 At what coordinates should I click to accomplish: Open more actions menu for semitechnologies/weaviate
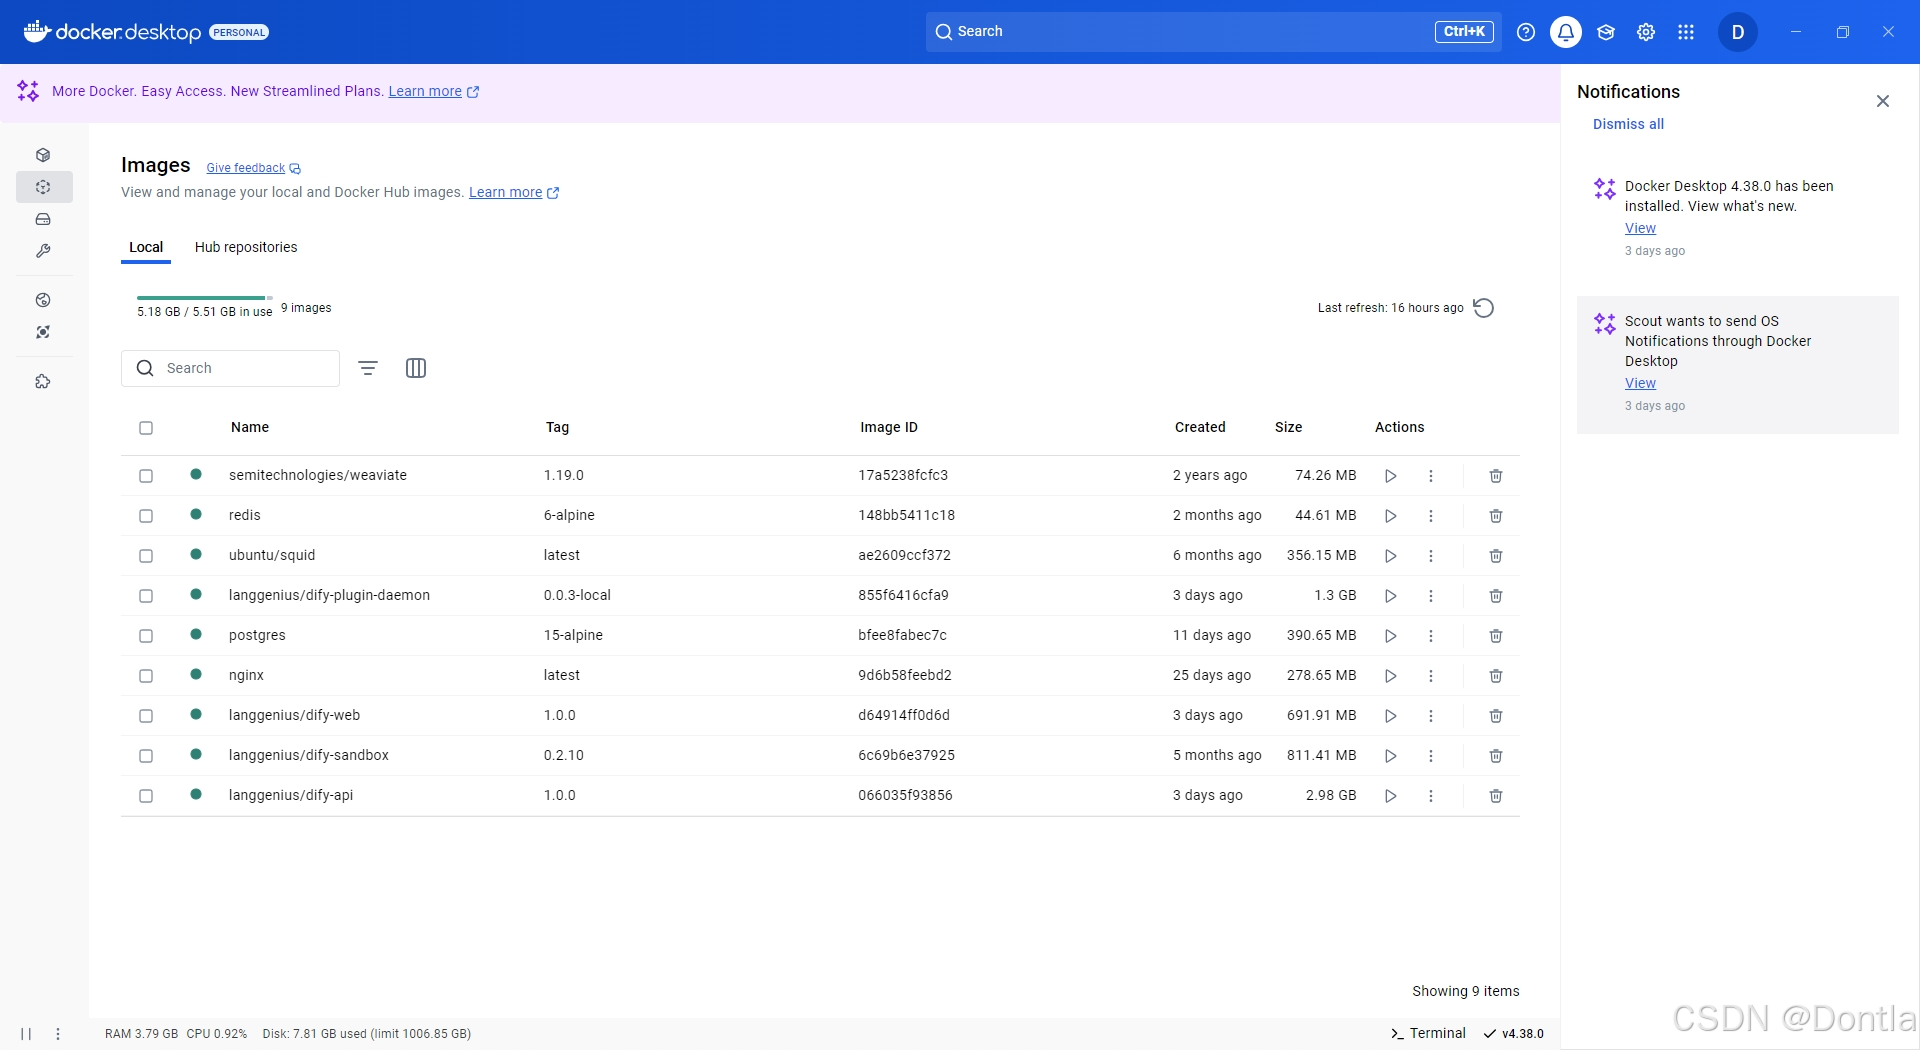(1431, 476)
